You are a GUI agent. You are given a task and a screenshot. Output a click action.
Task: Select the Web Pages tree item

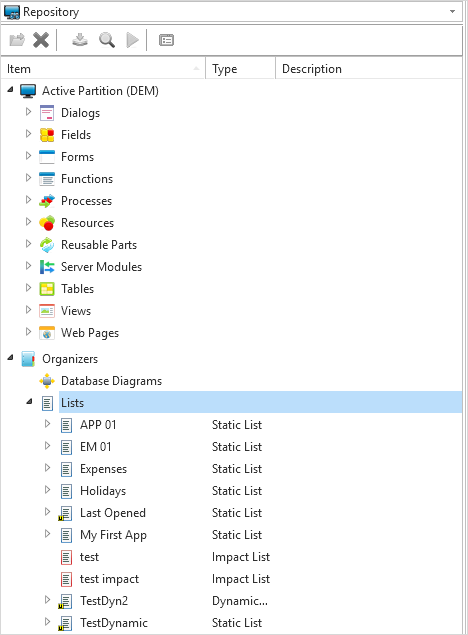pos(90,333)
